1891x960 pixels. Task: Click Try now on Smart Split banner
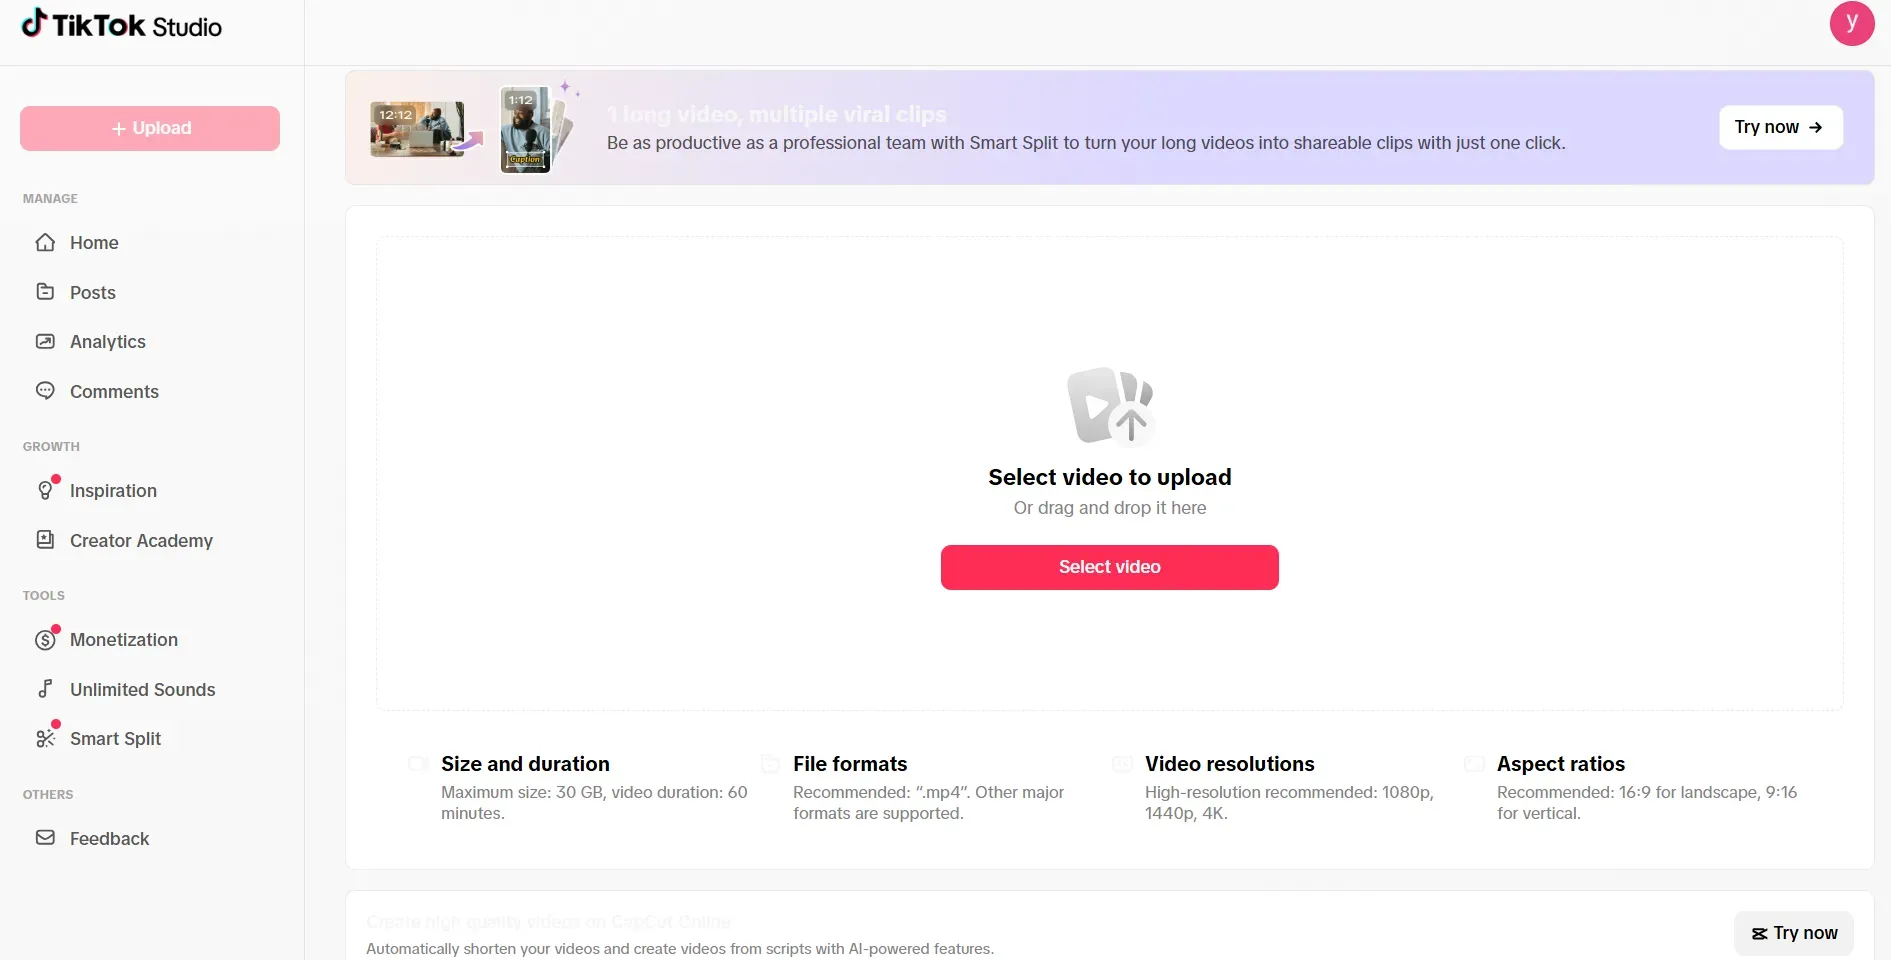point(1780,127)
